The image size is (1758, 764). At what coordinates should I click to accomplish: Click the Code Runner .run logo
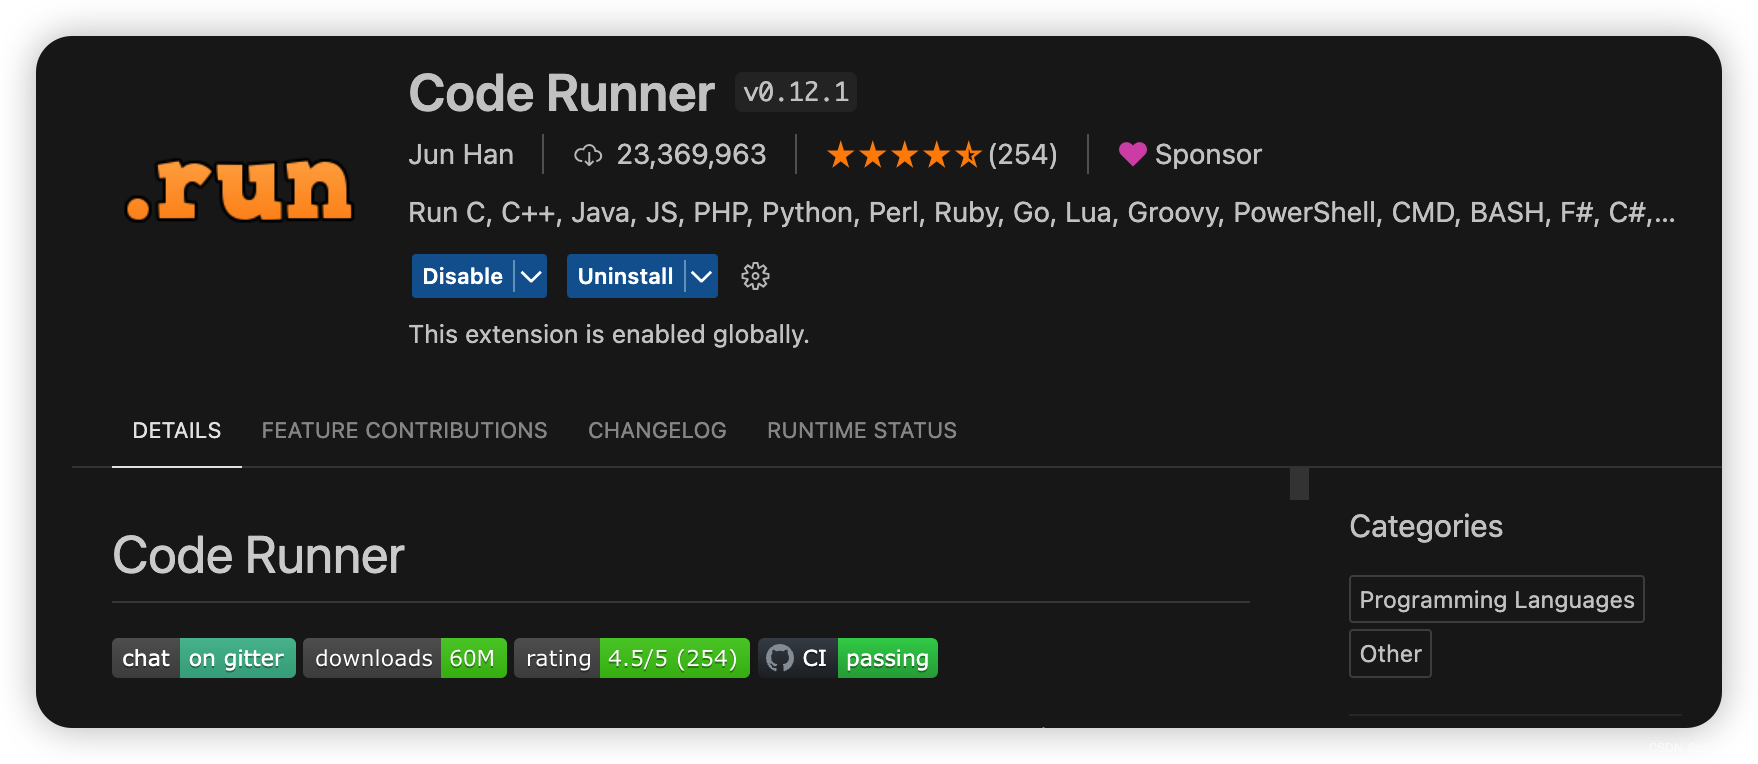click(239, 190)
